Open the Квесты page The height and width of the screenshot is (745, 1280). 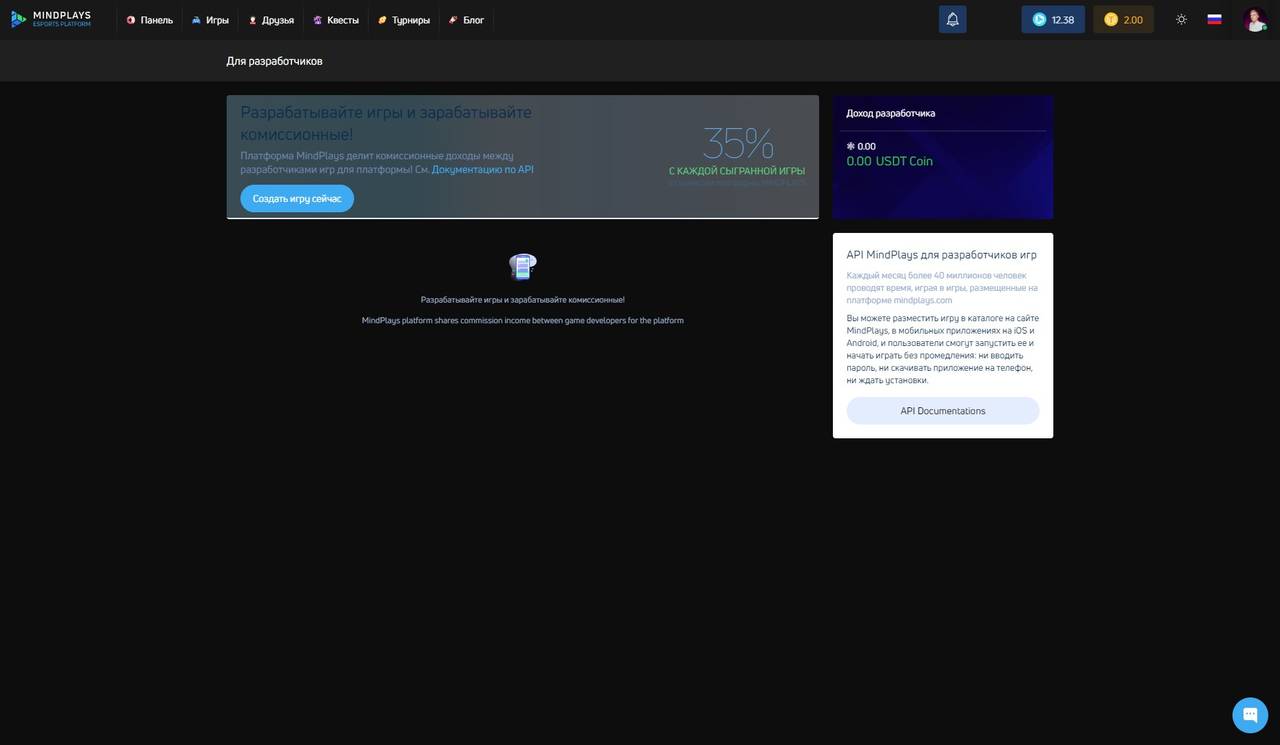pyautogui.click(x=335, y=20)
